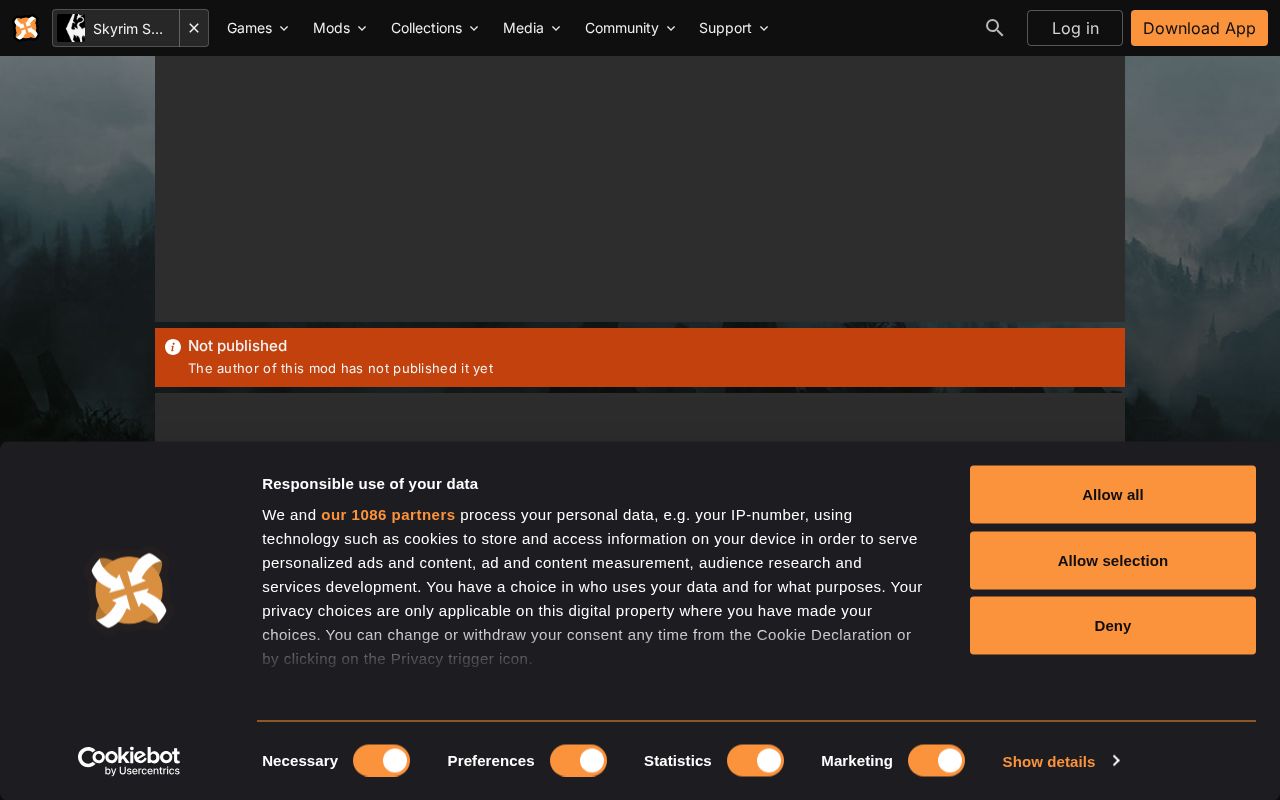Expand the Collections menu
Screen dimensions: 1280x800
pos(435,28)
